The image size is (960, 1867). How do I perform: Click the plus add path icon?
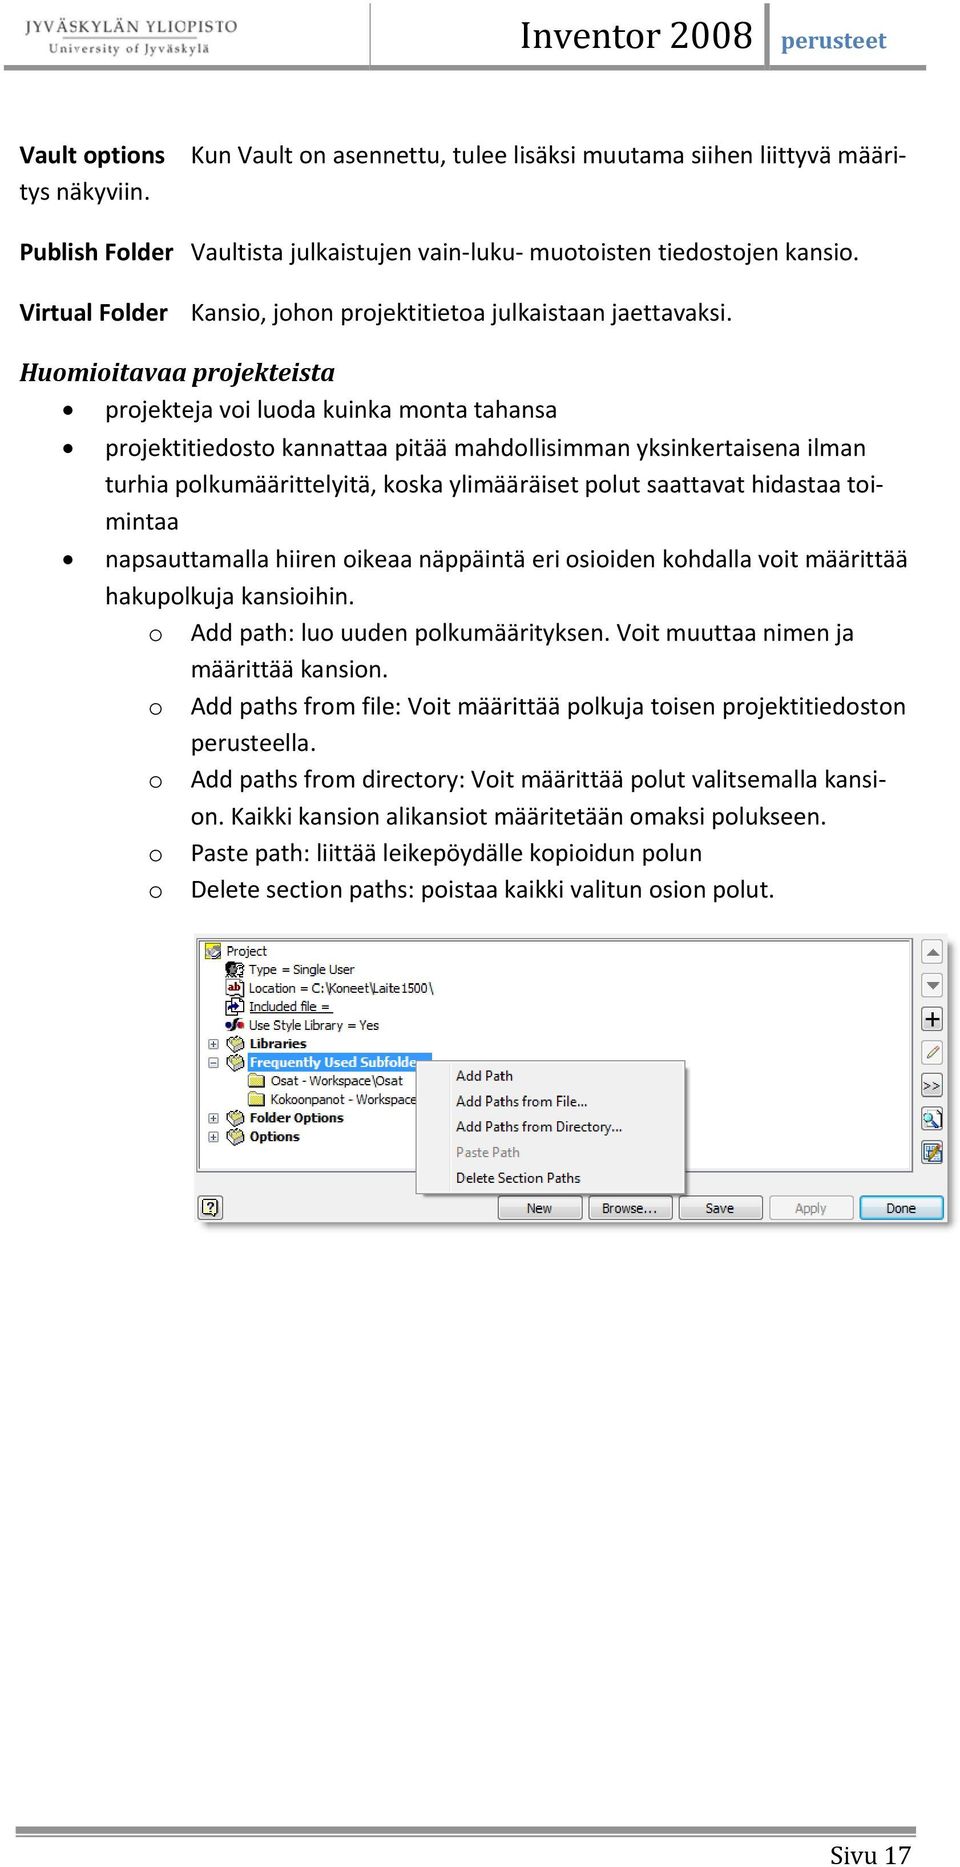tap(932, 1019)
